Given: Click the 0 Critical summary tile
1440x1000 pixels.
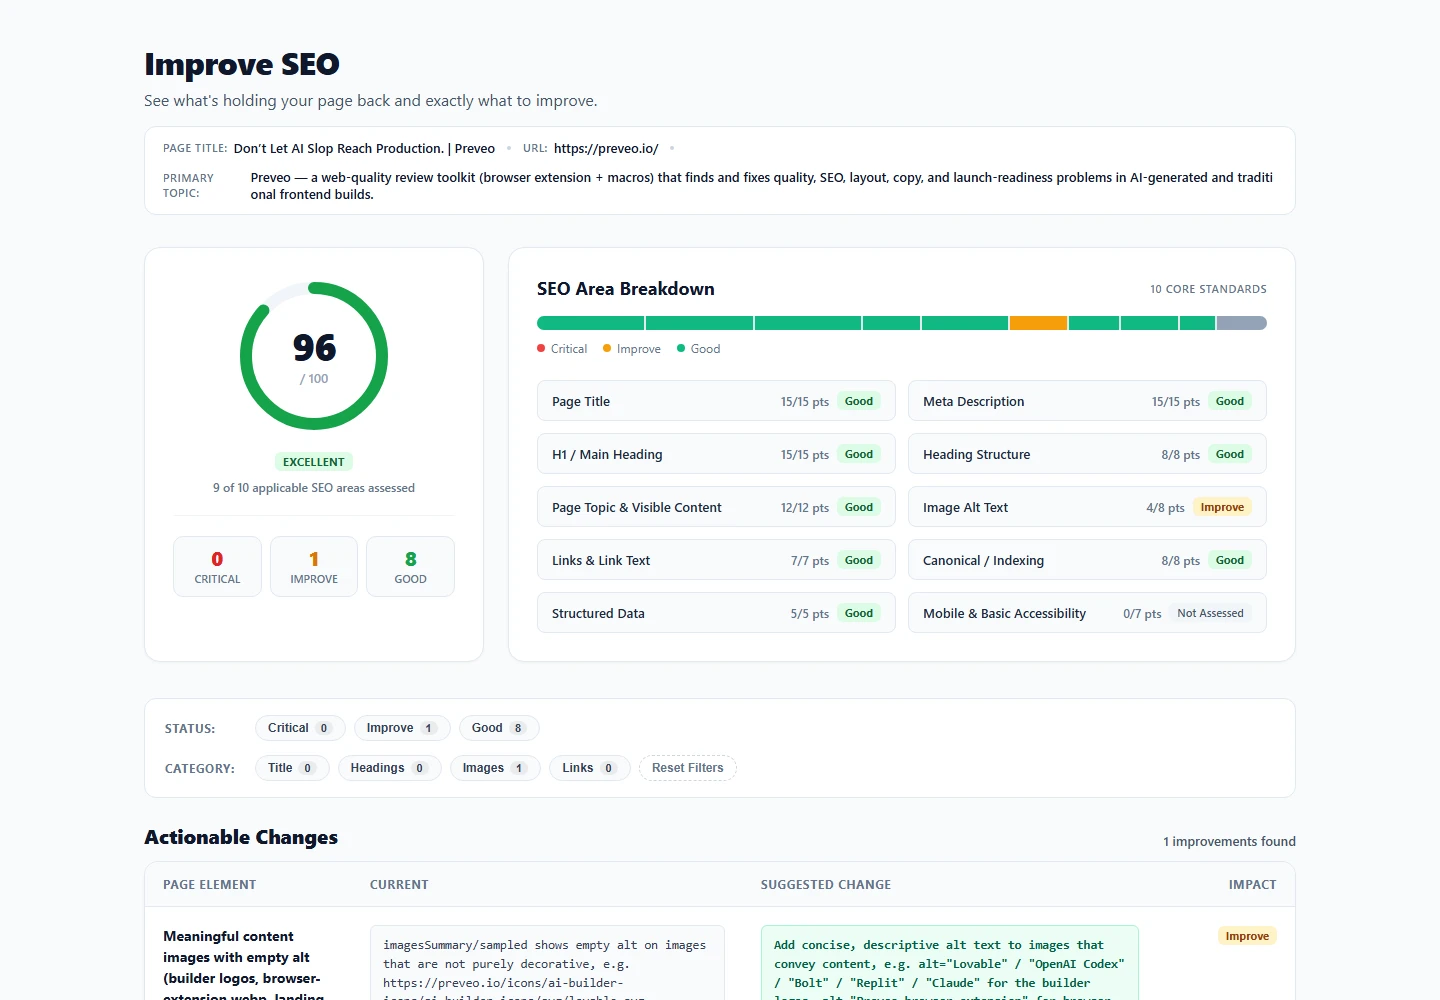Looking at the screenshot, I should coord(217,566).
